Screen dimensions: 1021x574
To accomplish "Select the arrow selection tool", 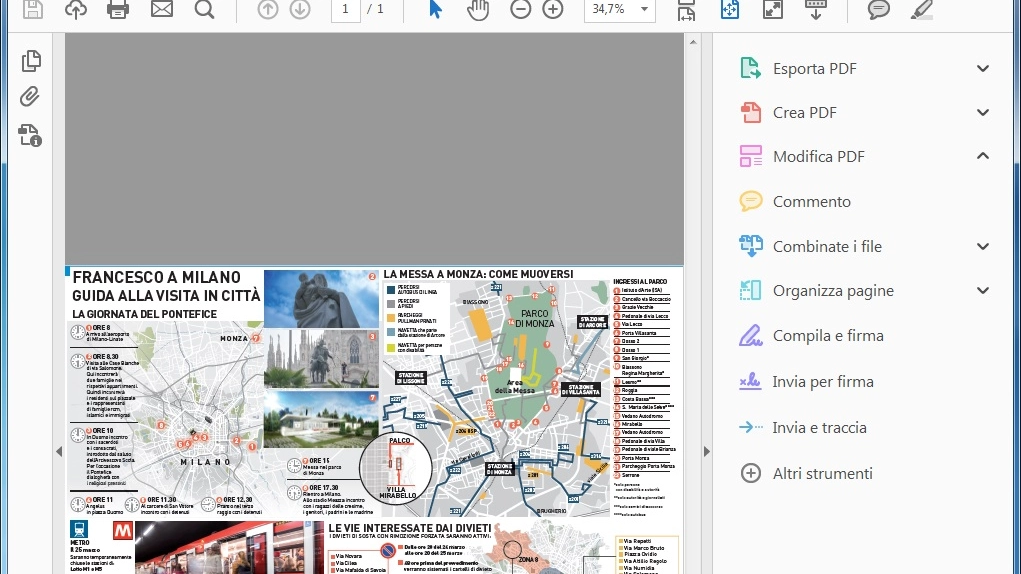I will pyautogui.click(x=436, y=9).
